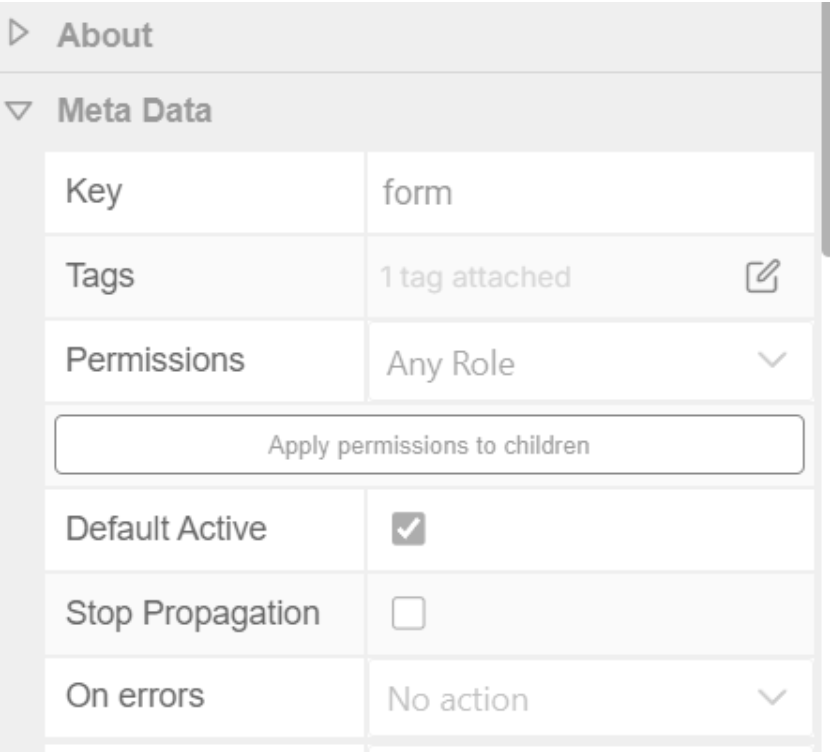Click the Meta Data section header text
830x756 pixels.
134,110
